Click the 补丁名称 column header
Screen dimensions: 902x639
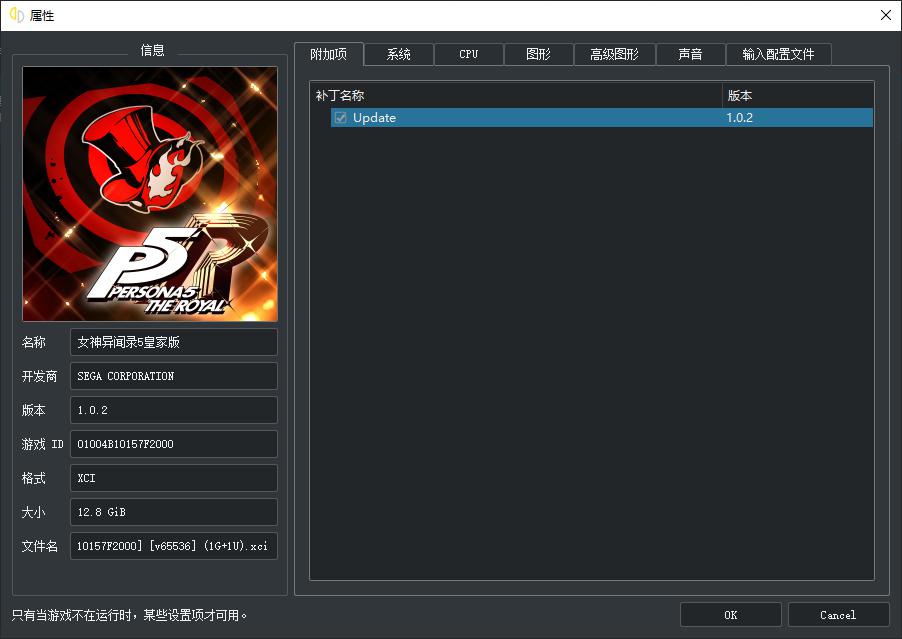coord(516,95)
